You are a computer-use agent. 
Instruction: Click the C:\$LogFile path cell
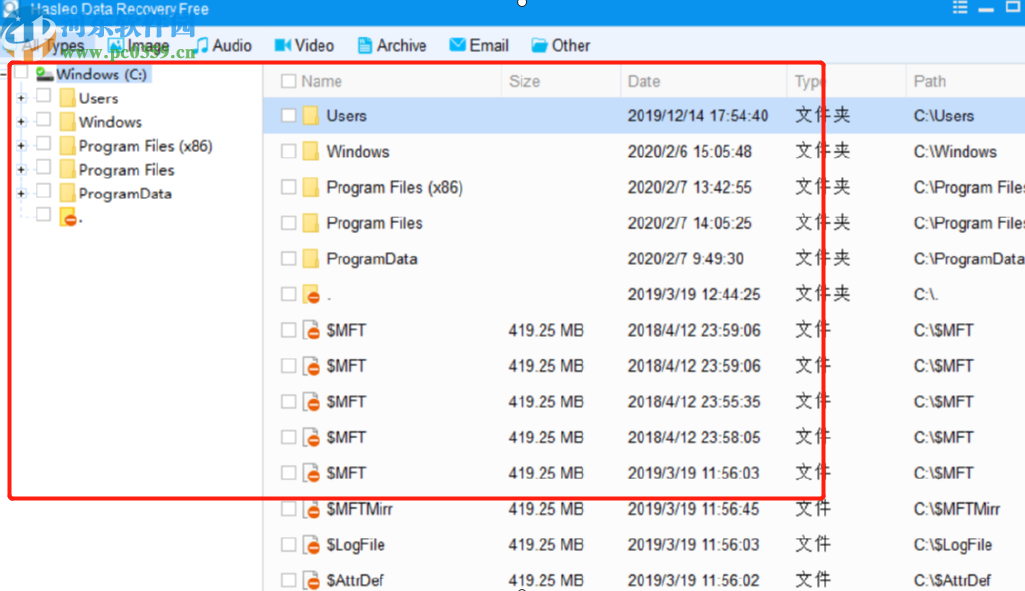tap(952, 545)
